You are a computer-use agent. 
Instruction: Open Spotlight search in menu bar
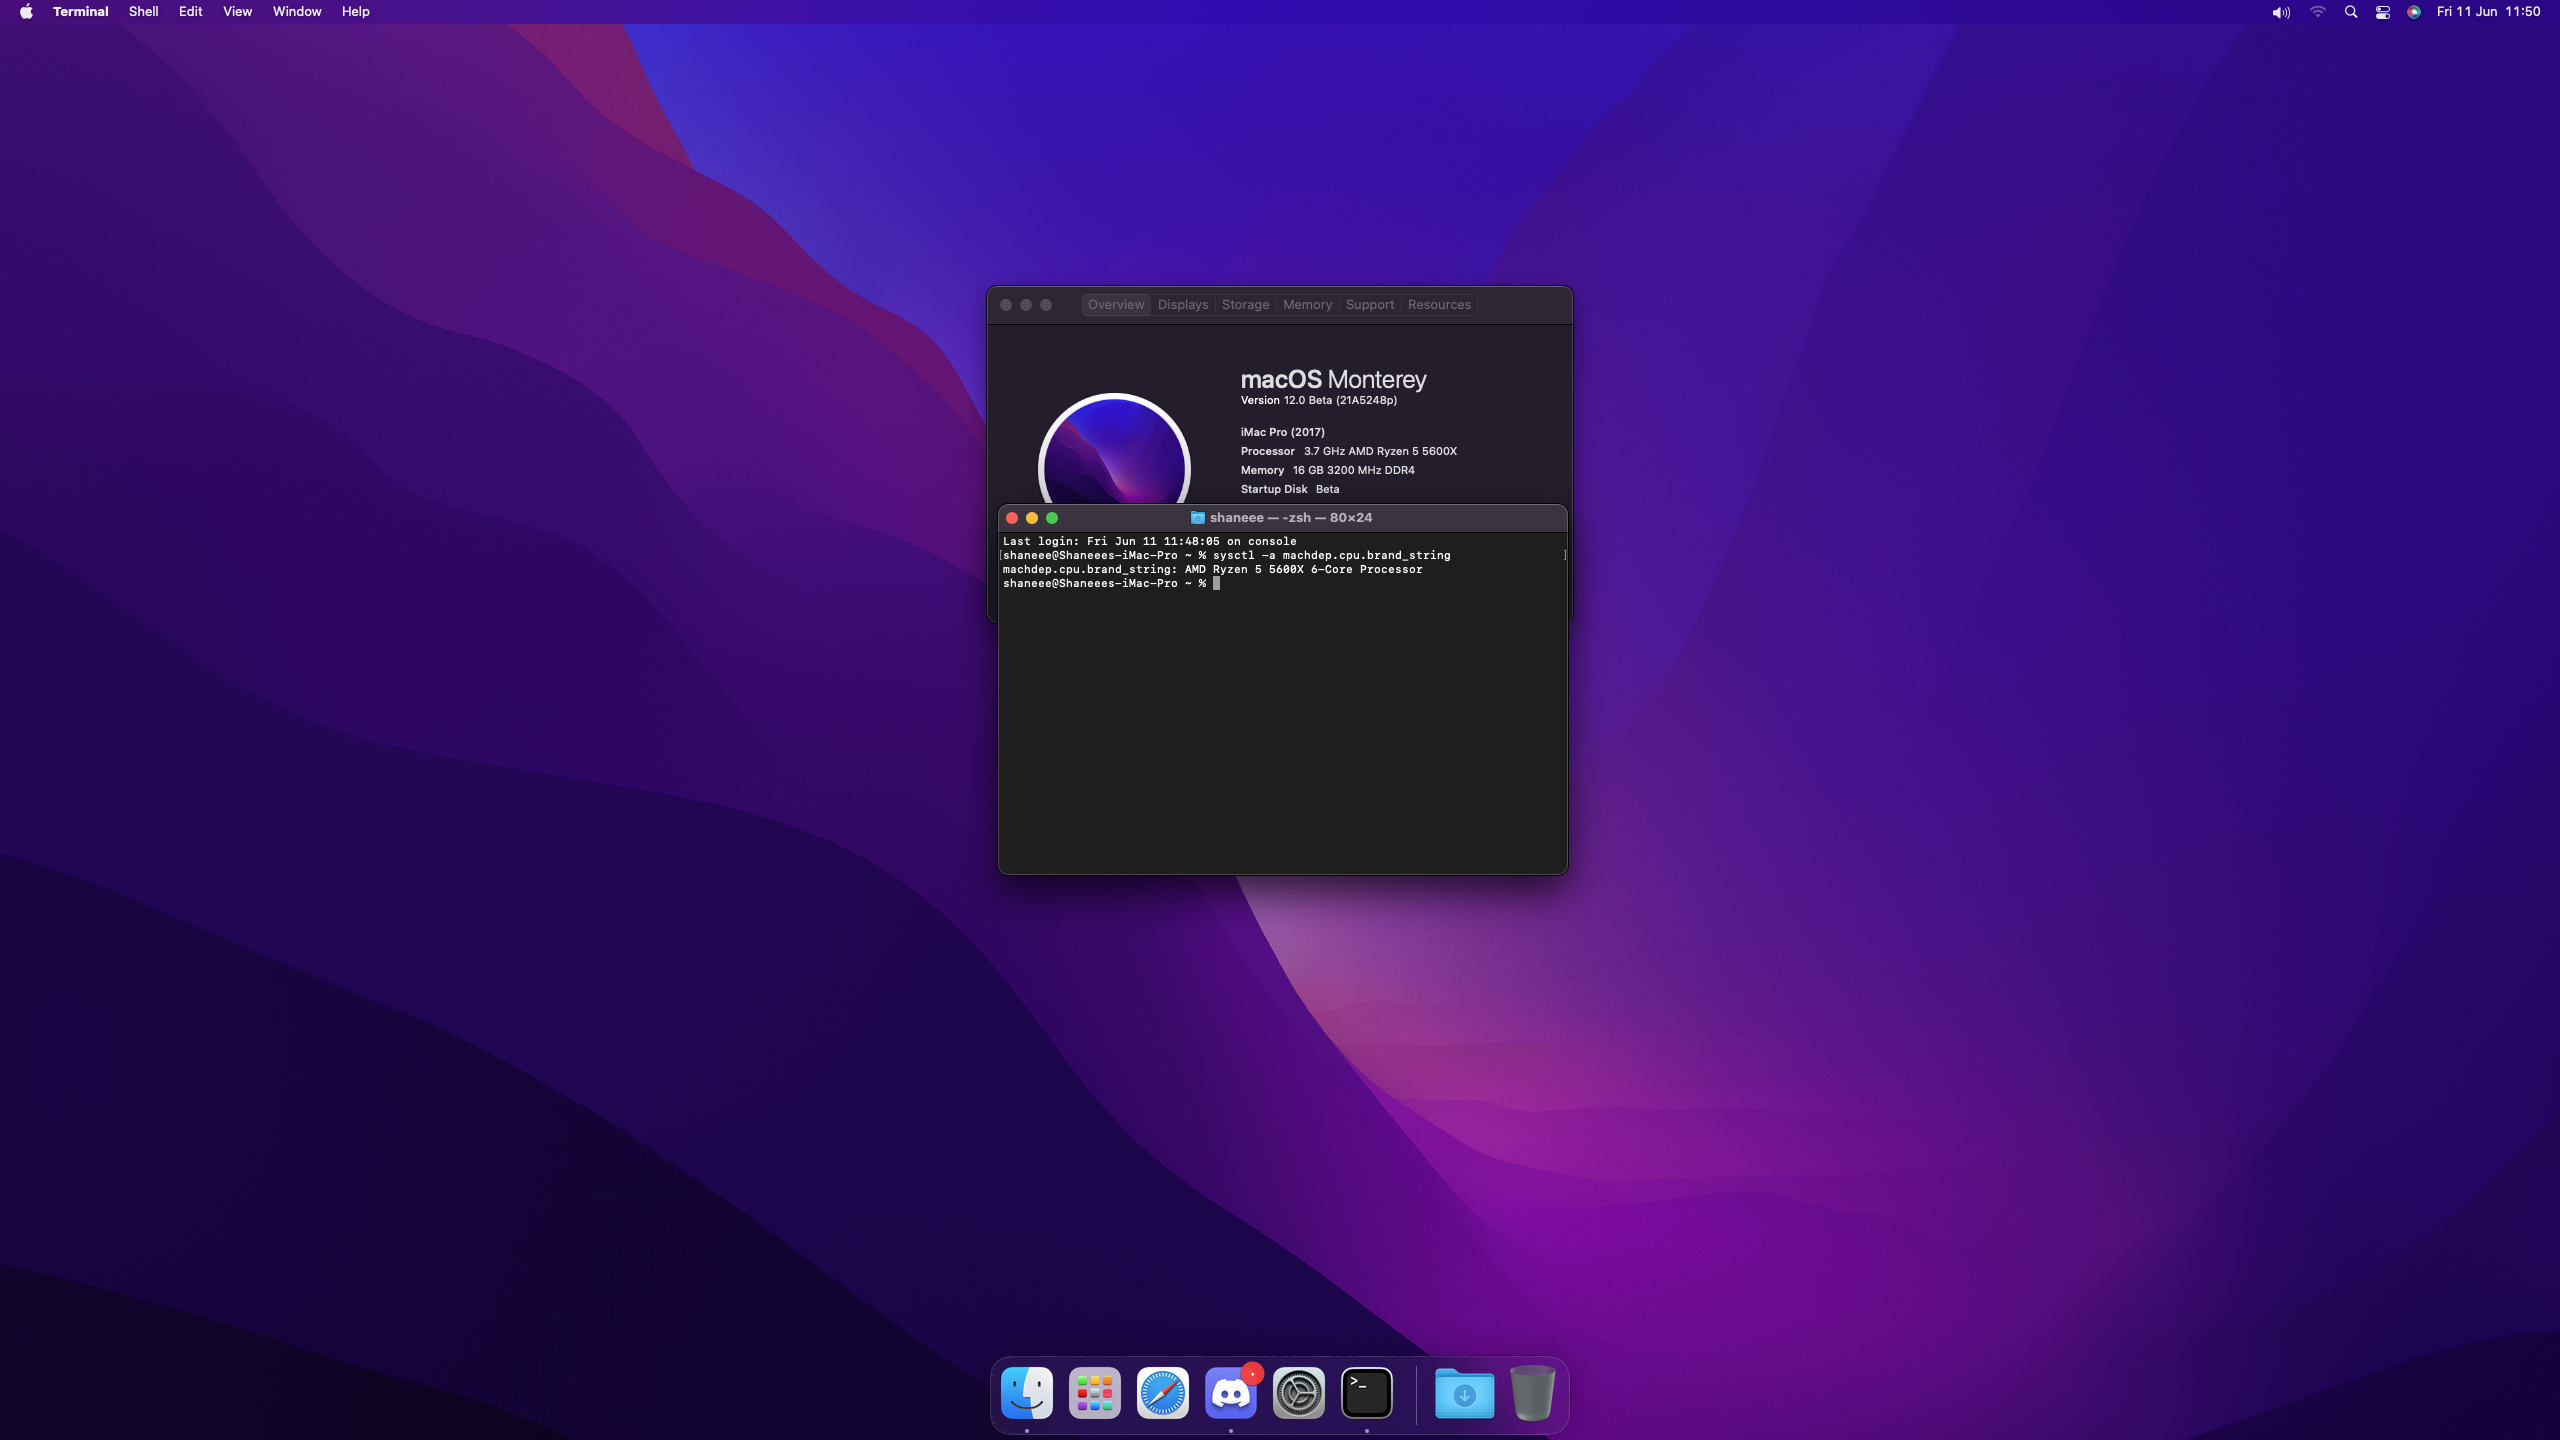pos(2351,12)
